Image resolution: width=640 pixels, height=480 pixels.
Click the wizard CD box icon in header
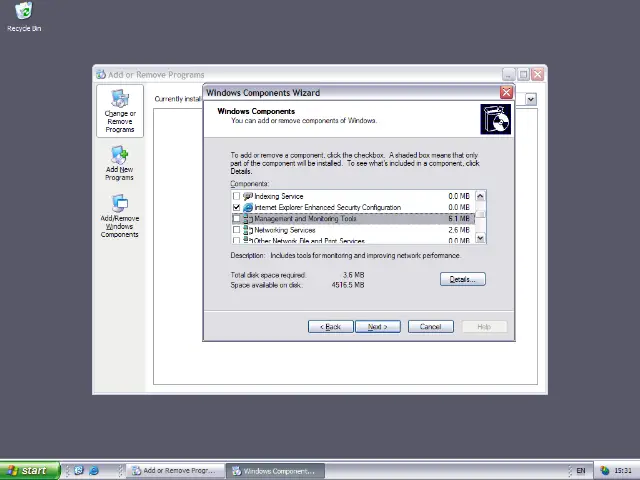coord(496,119)
